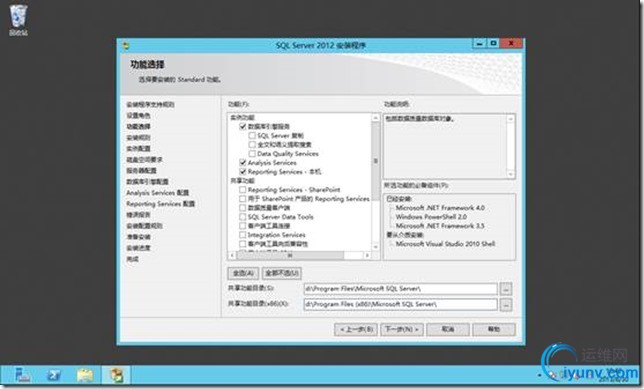This screenshot has width=644, height=389.
Task: Click the feature list horizontal scrollbar thumb
Action: click(x=290, y=255)
